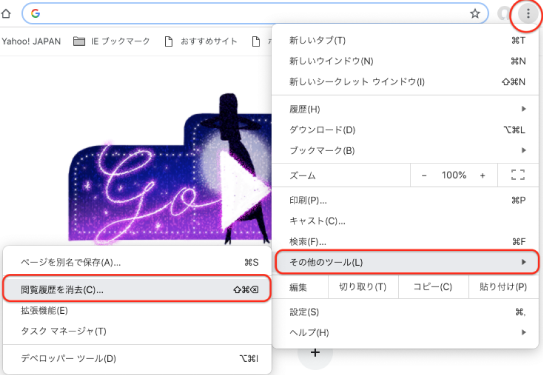Viewport: 543px width, 375px height.
Task: Open 拡張機能(E) submenu item
Action: [x=137, y=311]
